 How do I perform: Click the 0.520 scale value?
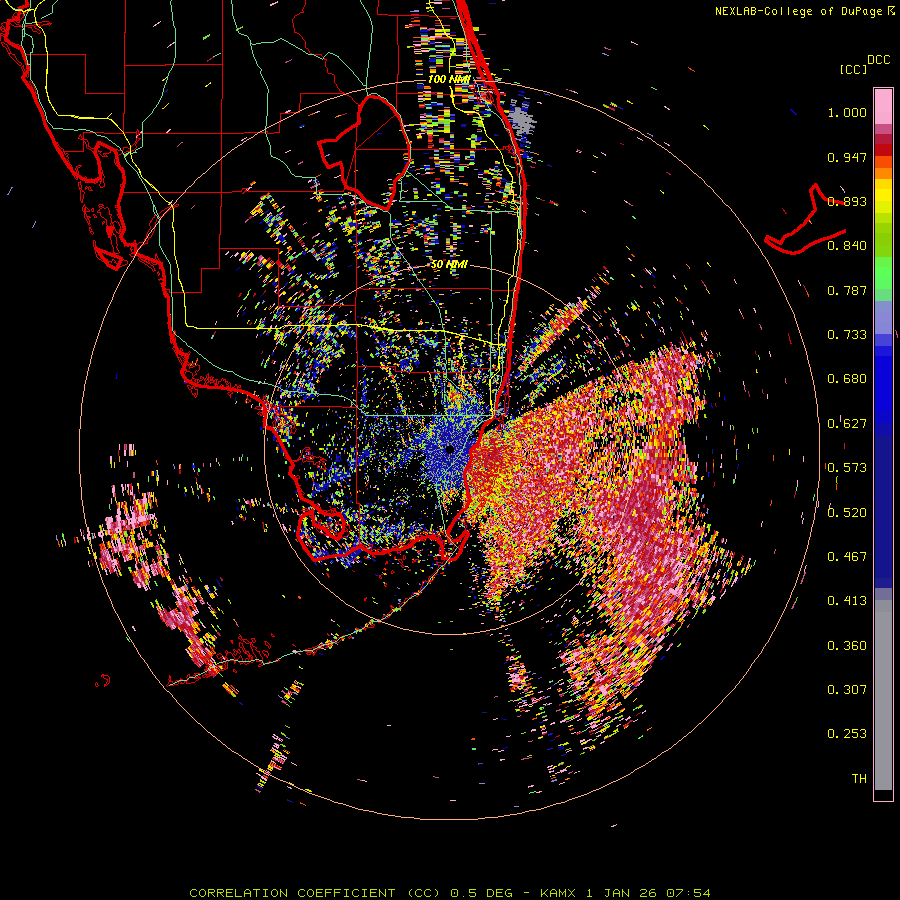(847, 512)
